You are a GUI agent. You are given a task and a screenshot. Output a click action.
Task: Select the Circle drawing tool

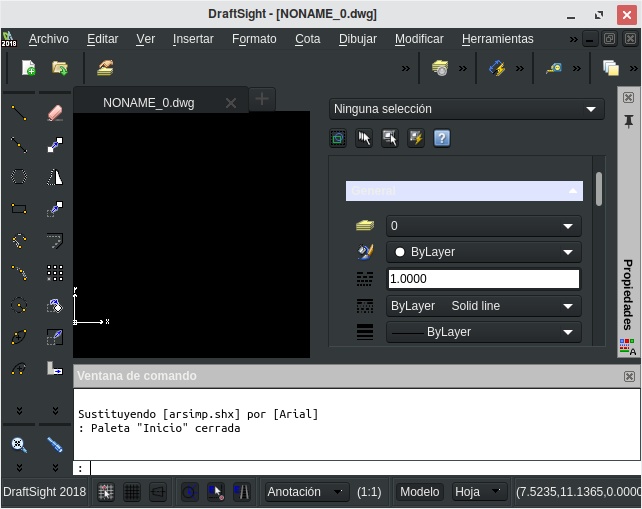tap(19, 305)
